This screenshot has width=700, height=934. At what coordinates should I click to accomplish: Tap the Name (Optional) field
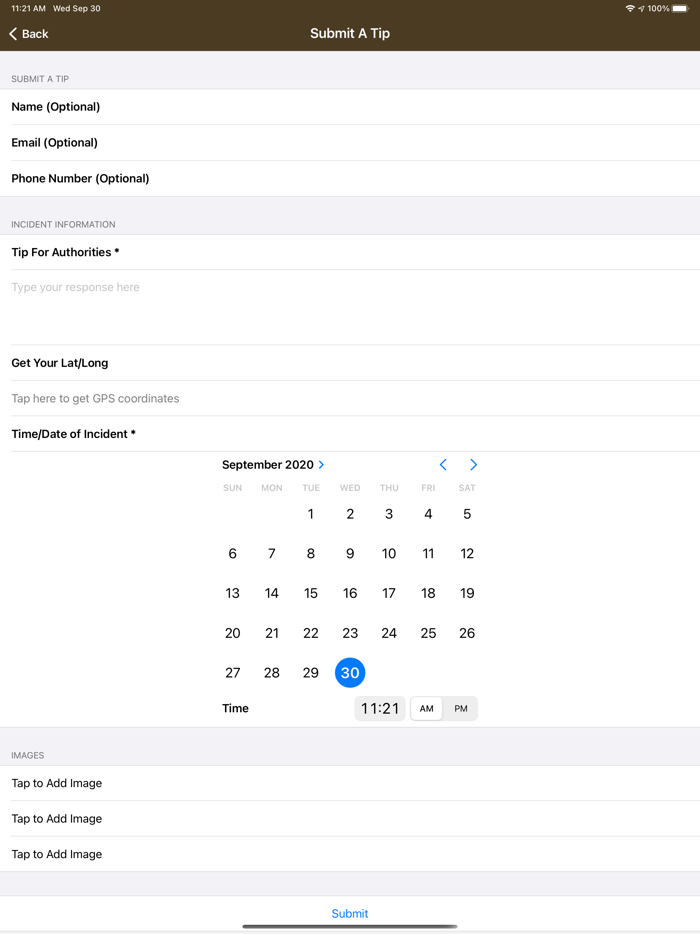tap(350, 107)
